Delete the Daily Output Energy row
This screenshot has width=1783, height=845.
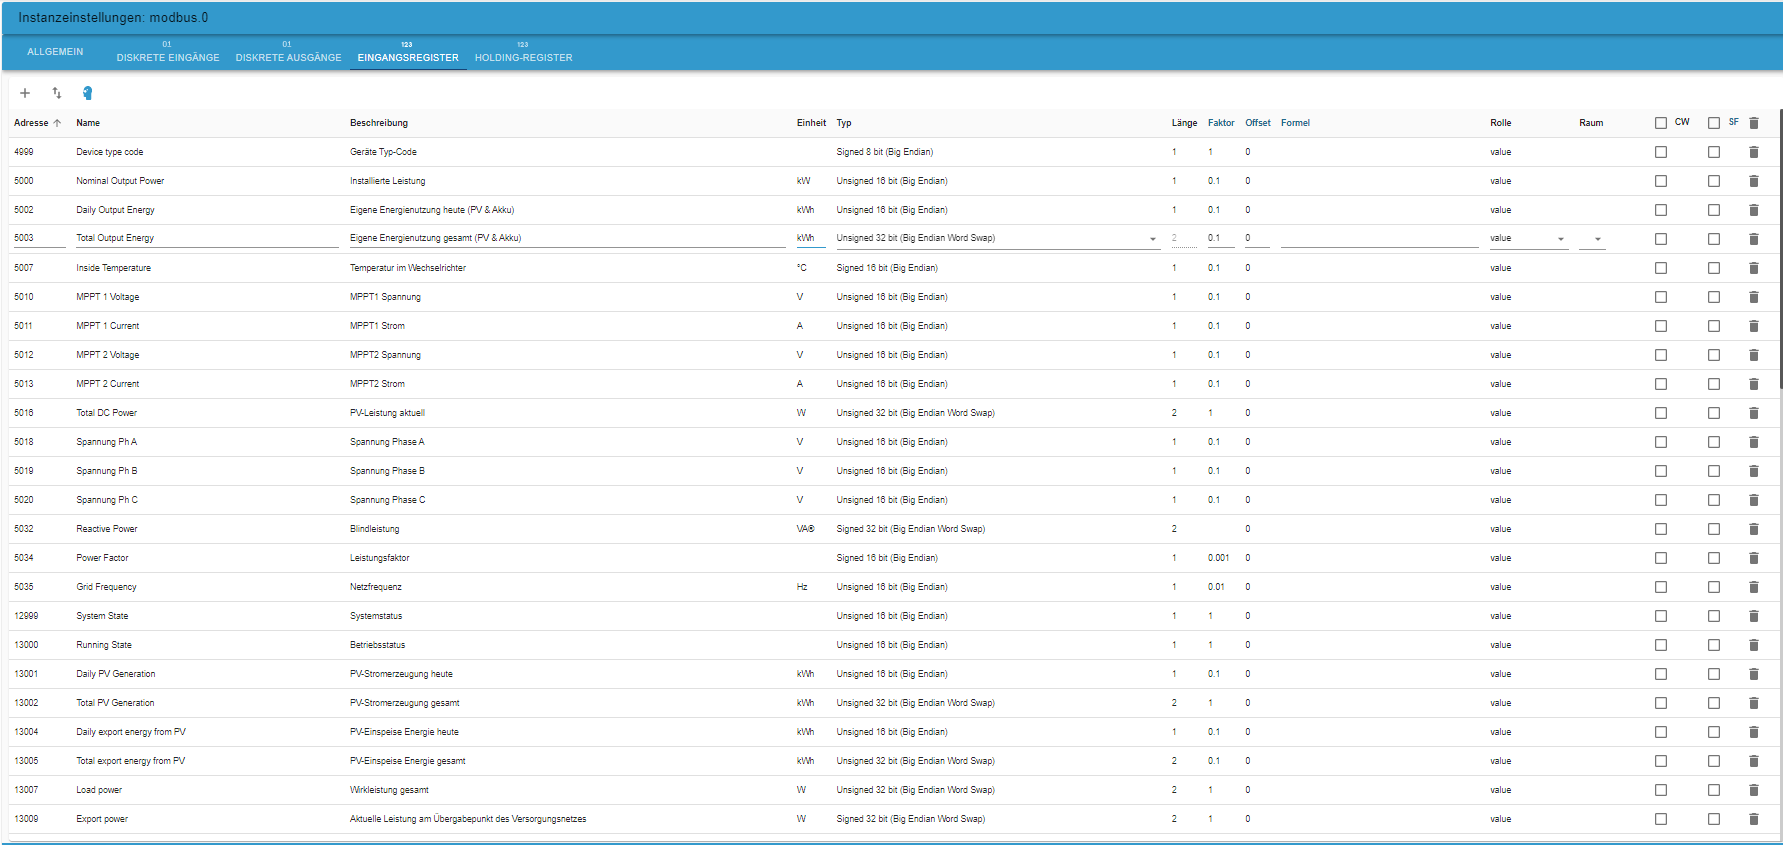coord(1753,210)
